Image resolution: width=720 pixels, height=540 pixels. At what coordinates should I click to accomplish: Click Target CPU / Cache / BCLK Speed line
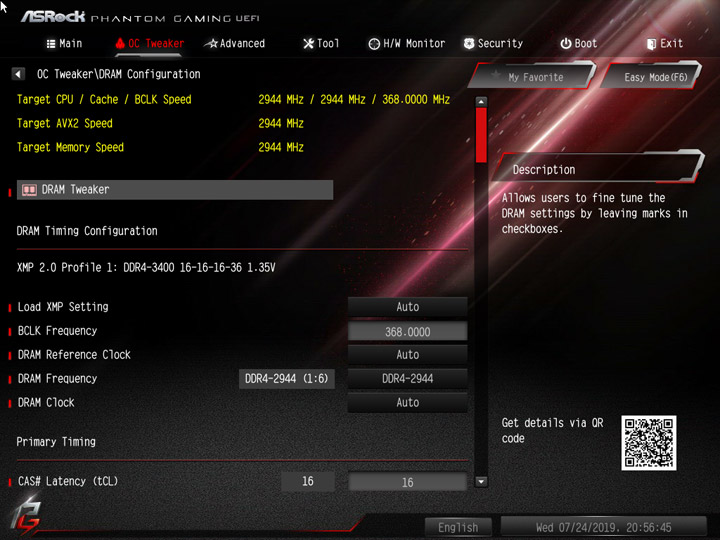click(x=233, y=100)
